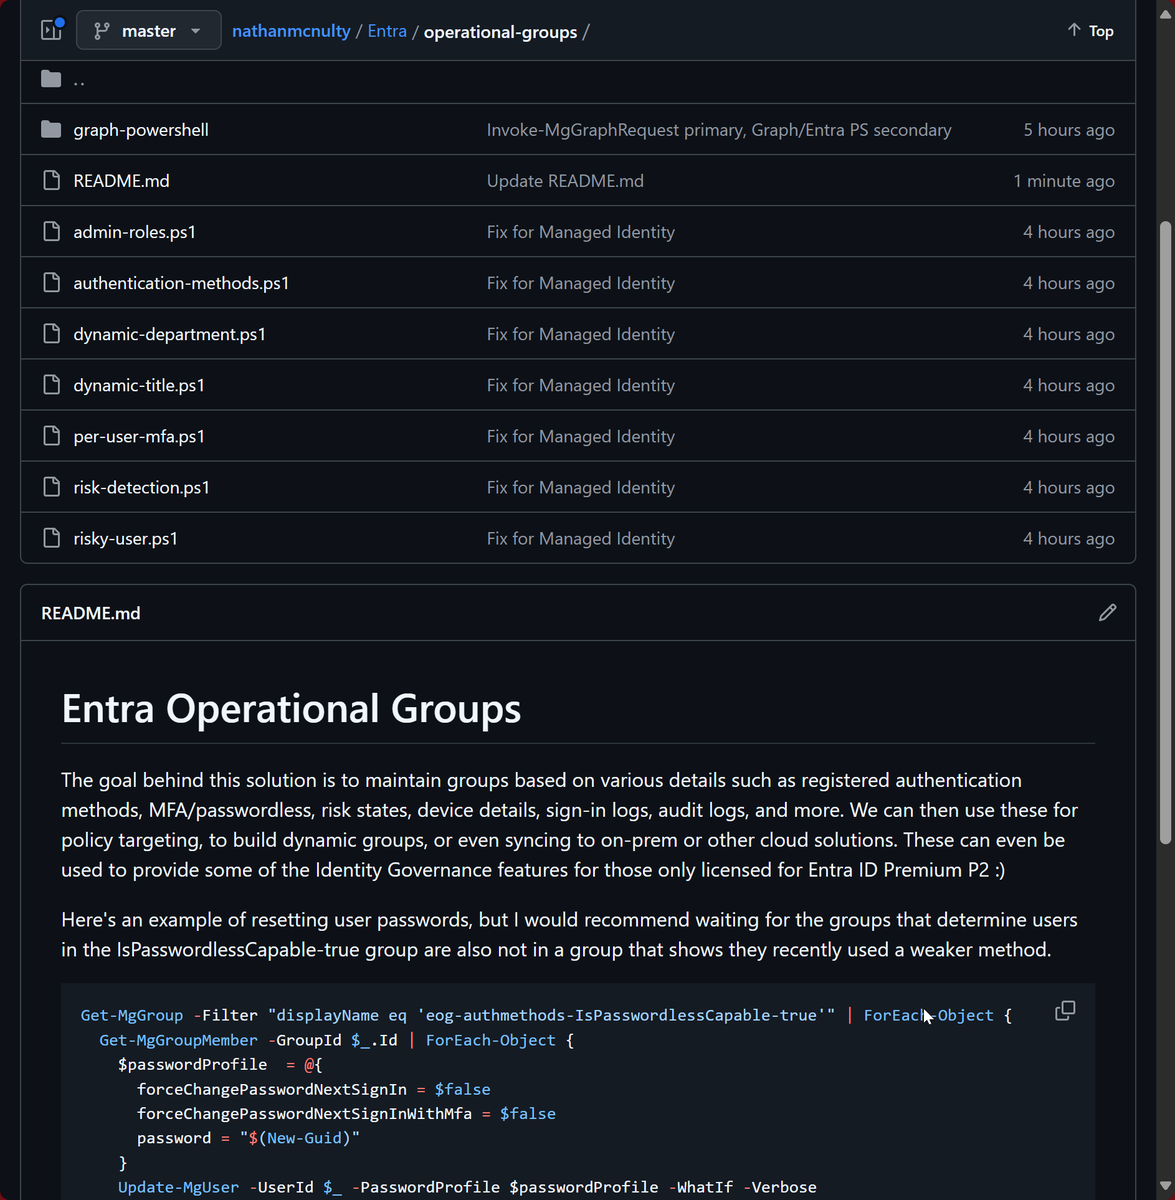
Task: Go to Entra repository breadcrumb
Action: 387,31
